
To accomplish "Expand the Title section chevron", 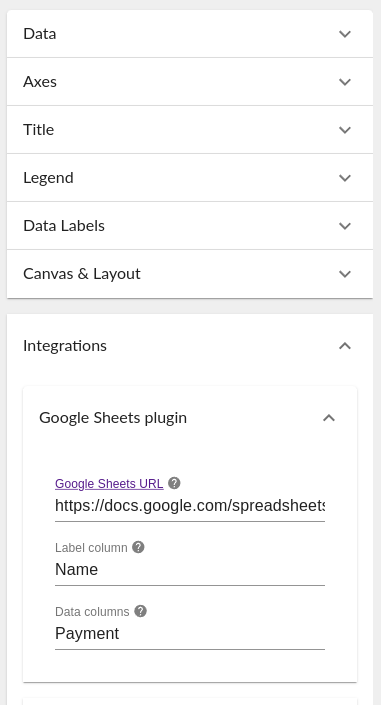I will click(345, 130).
